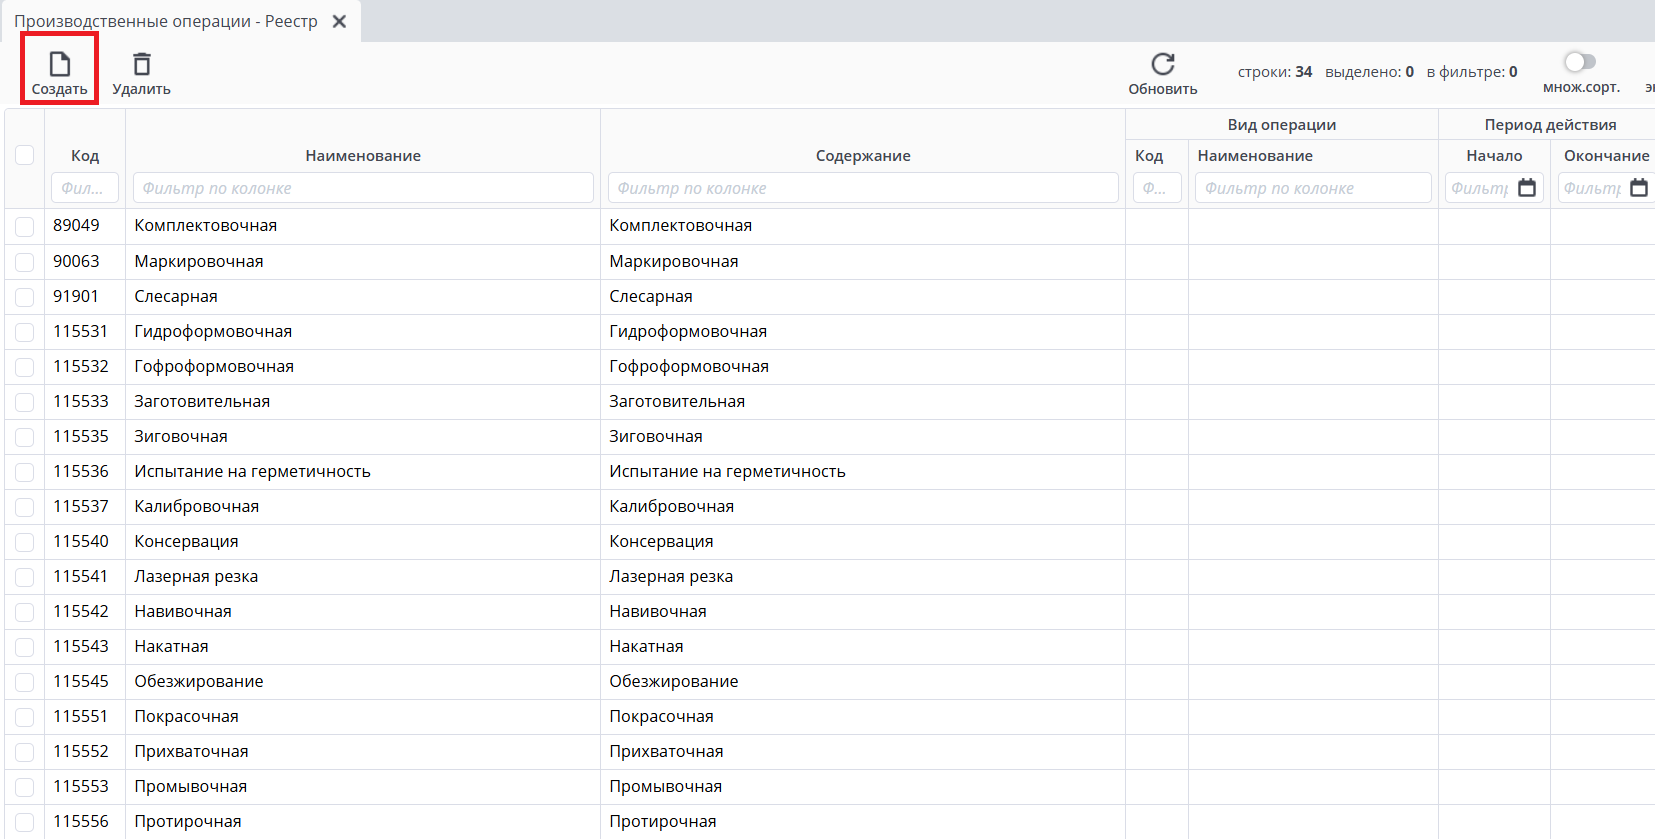This screenshot has width=1655, height=839.
Task: Click the Испытание на герметичность row
Action: (252, 472)
